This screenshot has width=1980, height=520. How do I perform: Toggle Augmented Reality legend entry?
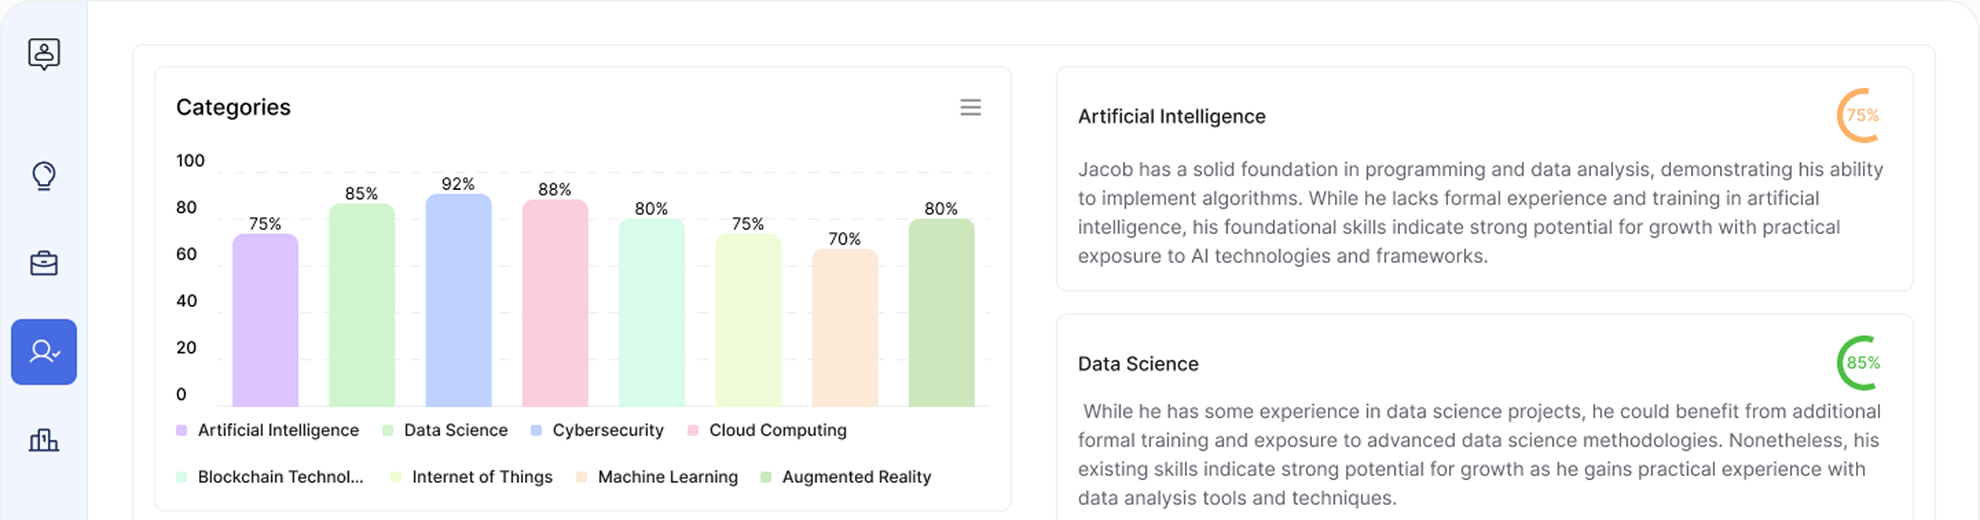pos(845,477)
